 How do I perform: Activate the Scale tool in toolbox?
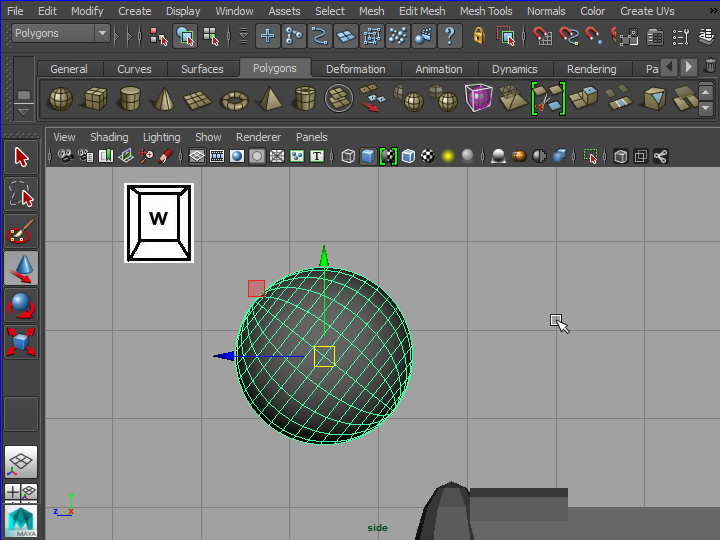click(x=21, y=342)
